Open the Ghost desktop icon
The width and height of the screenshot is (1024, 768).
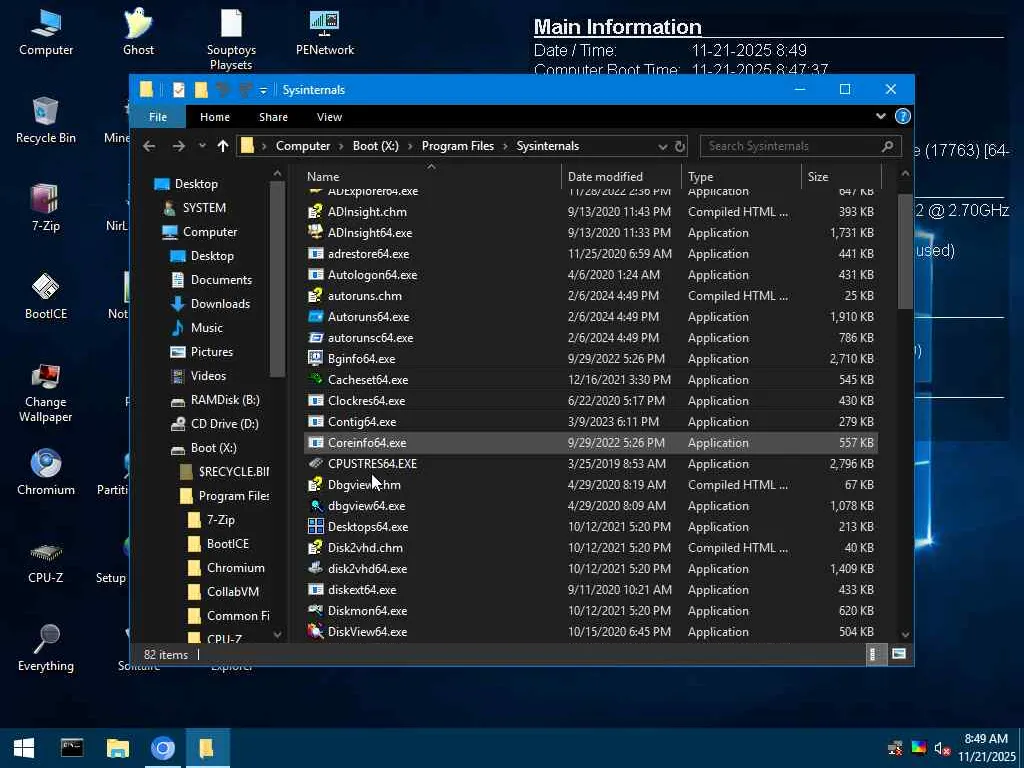[138, 31]
